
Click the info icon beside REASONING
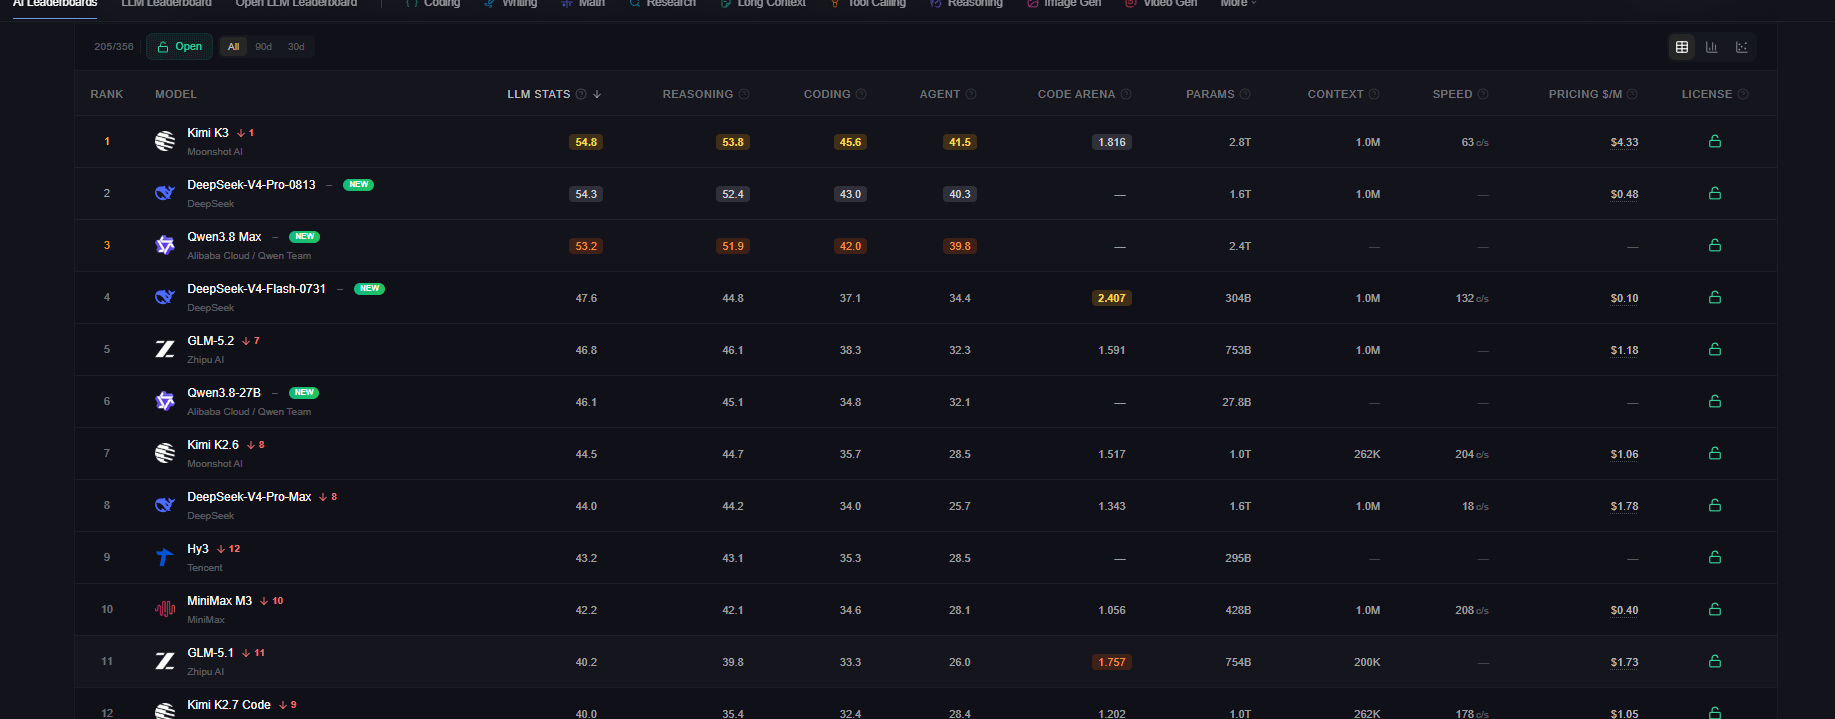[744, 94]
